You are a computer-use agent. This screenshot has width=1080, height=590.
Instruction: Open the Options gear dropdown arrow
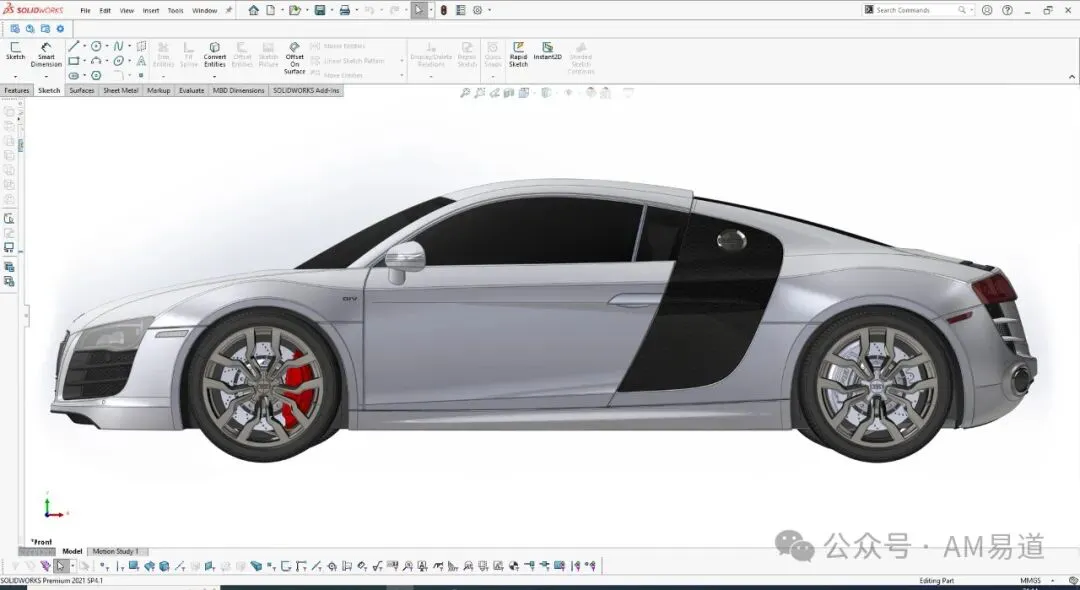coord(489,10)
